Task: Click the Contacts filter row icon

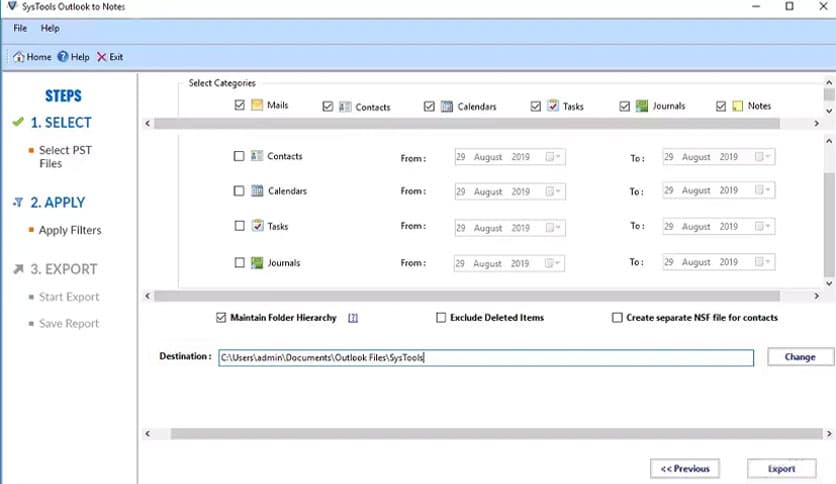Action: (257, 156)
